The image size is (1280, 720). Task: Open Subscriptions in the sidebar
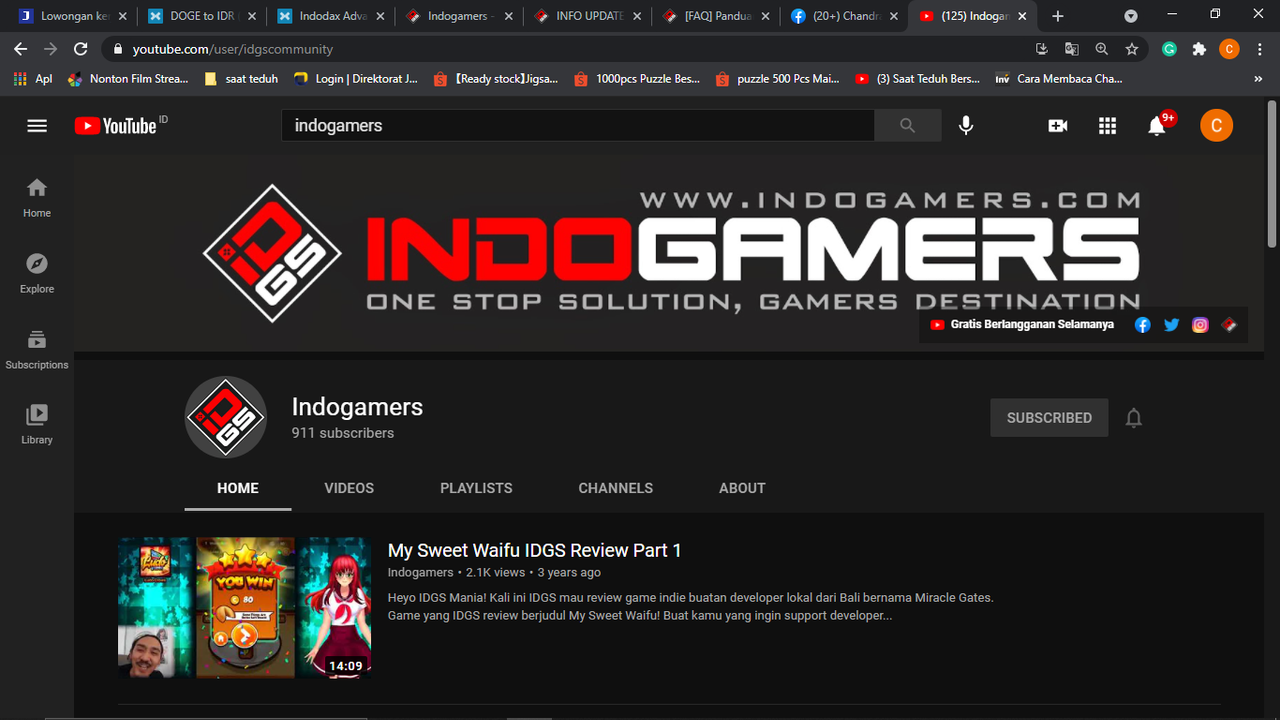click(x=37, y=349)
